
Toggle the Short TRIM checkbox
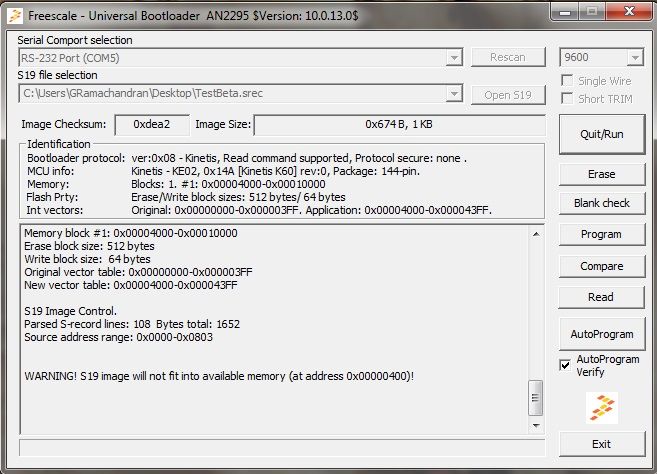tap(567, 98)
